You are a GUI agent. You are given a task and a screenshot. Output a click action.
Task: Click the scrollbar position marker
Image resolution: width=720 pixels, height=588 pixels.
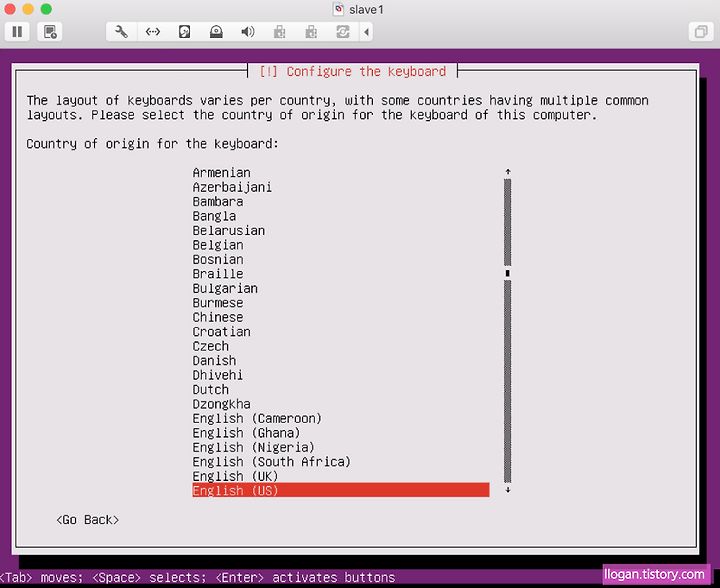[x=508, y=273]
